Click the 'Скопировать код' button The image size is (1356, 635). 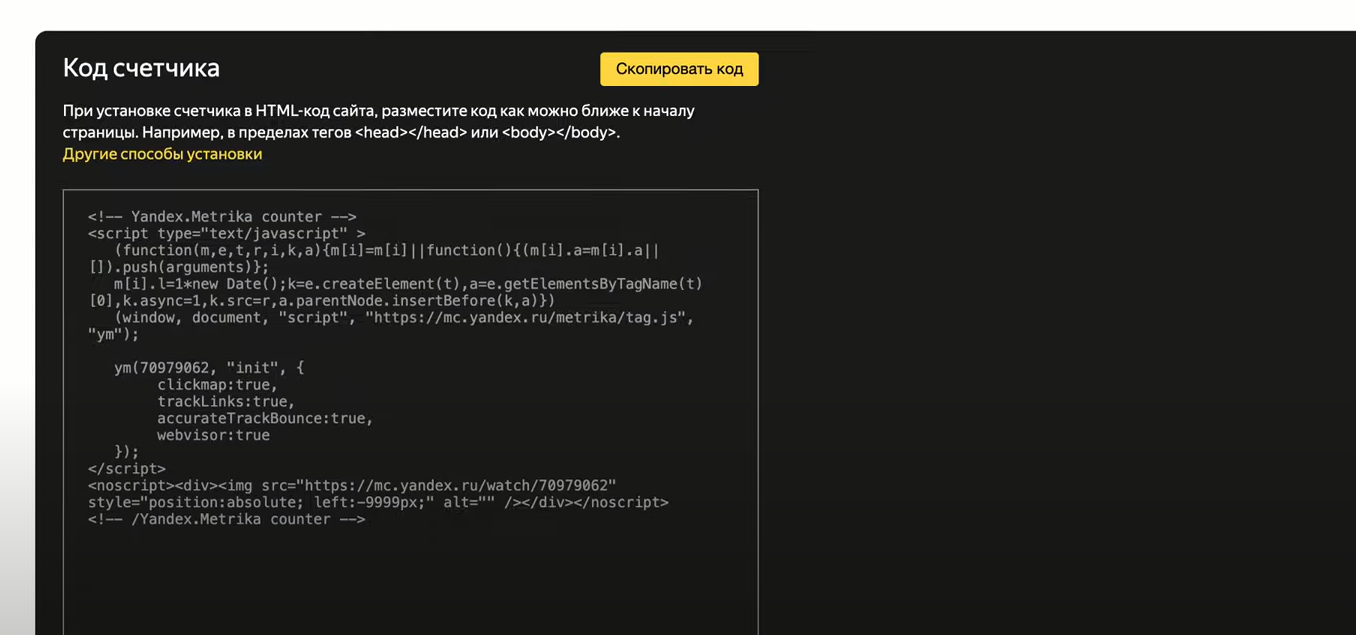(x=679, y=69)
